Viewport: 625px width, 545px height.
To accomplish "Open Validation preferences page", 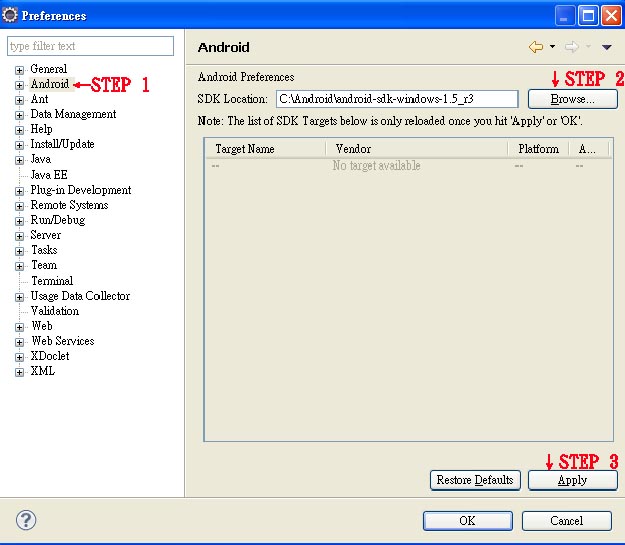I will pyautogui.click(x=55, y=311).
